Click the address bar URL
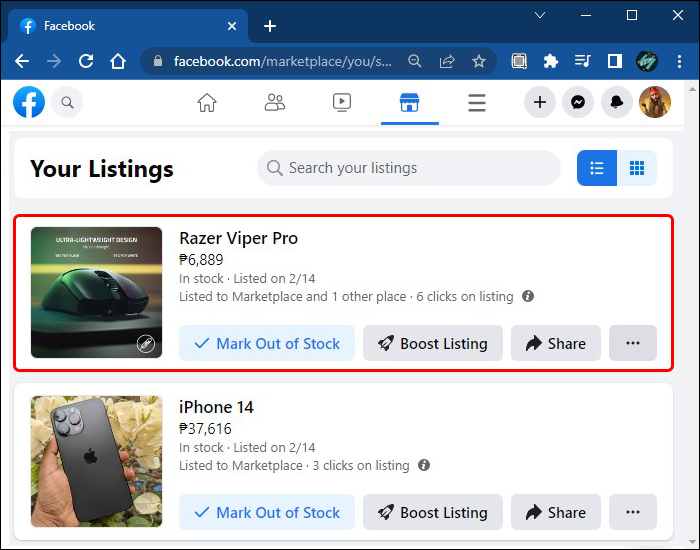The image size is (700, 550). tap(283, 61)
